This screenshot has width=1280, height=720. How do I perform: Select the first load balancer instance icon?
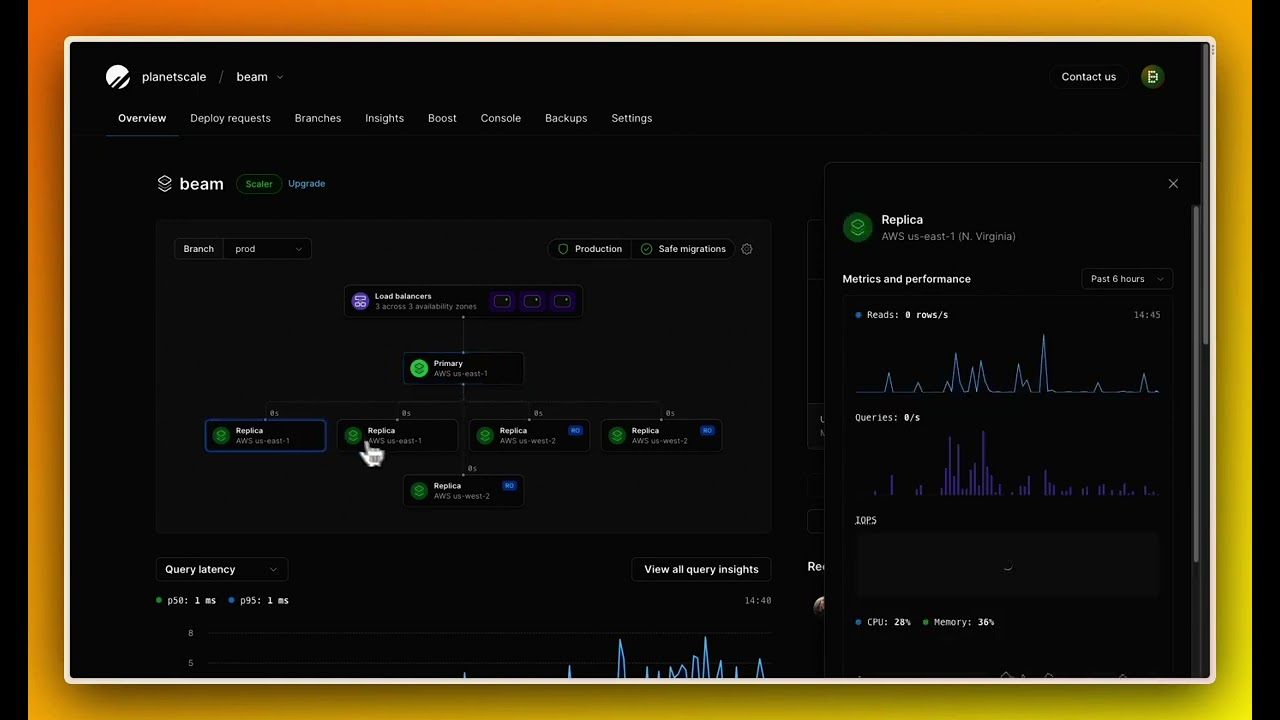[x=502, y=301]
